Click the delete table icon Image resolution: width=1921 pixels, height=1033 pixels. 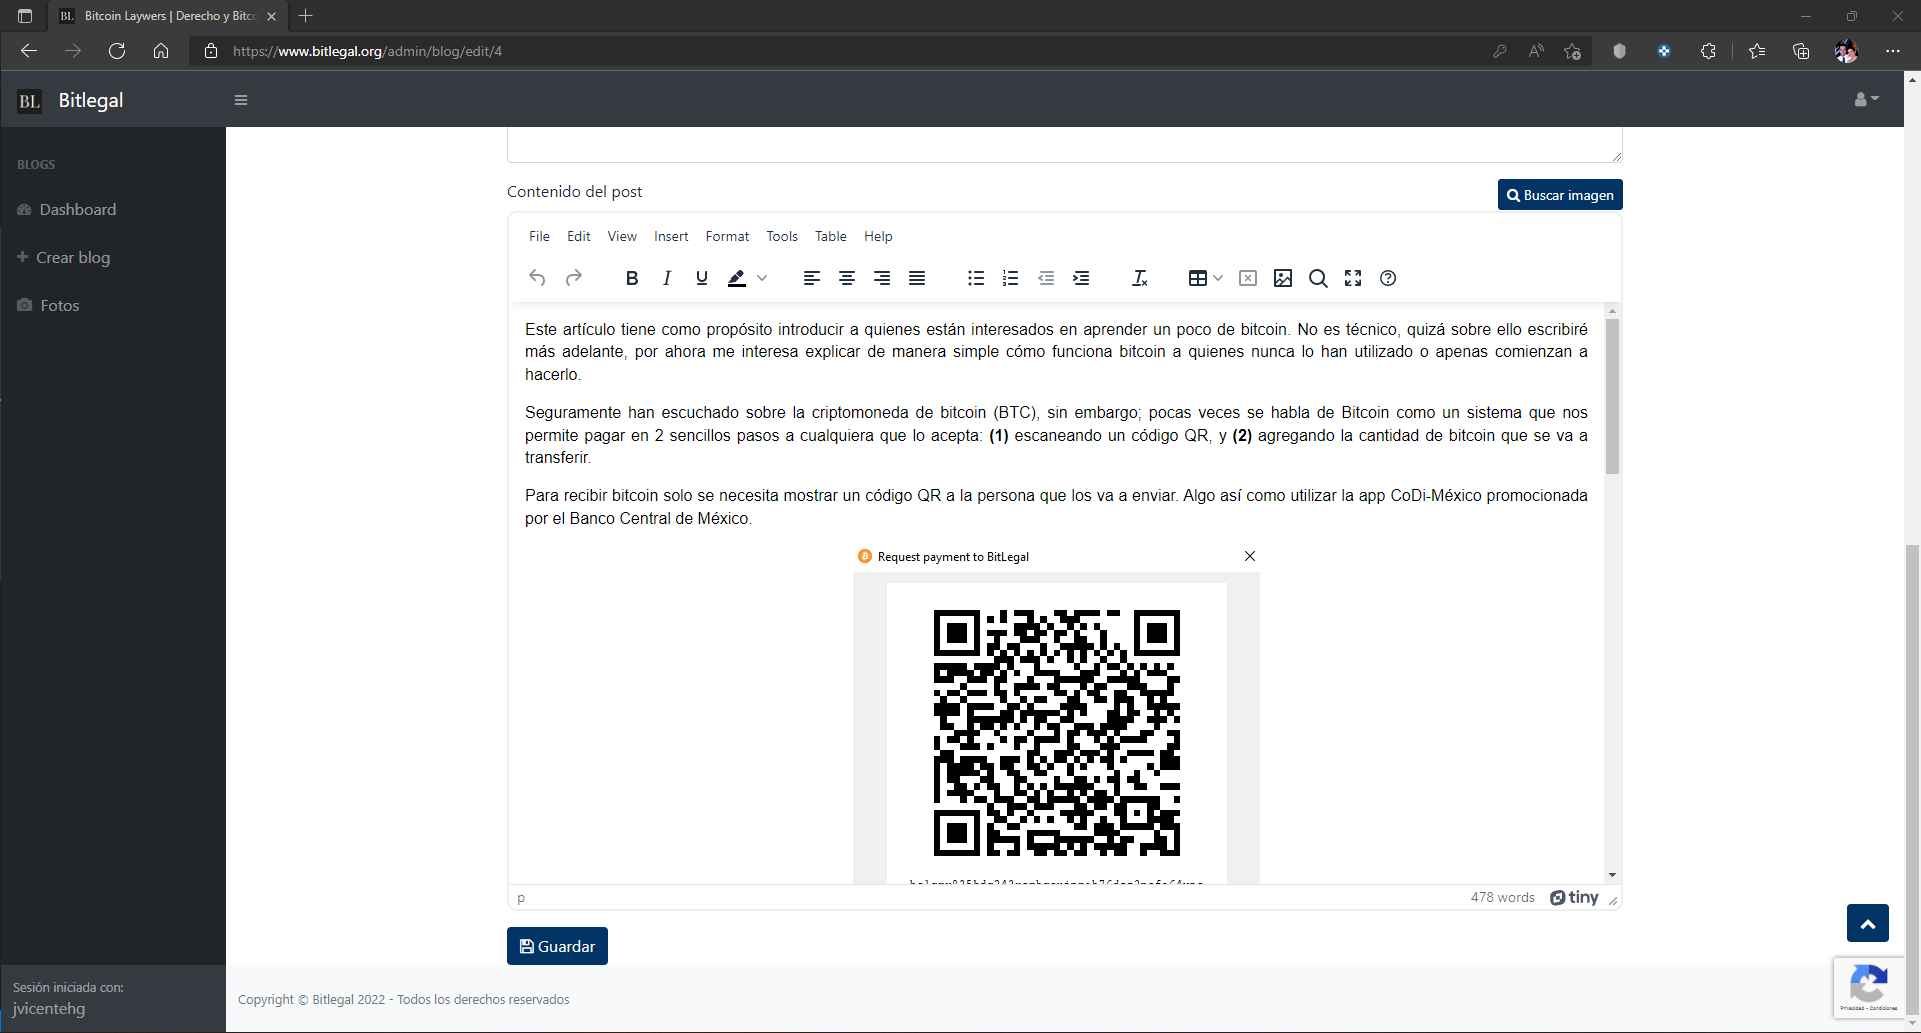1248,278
